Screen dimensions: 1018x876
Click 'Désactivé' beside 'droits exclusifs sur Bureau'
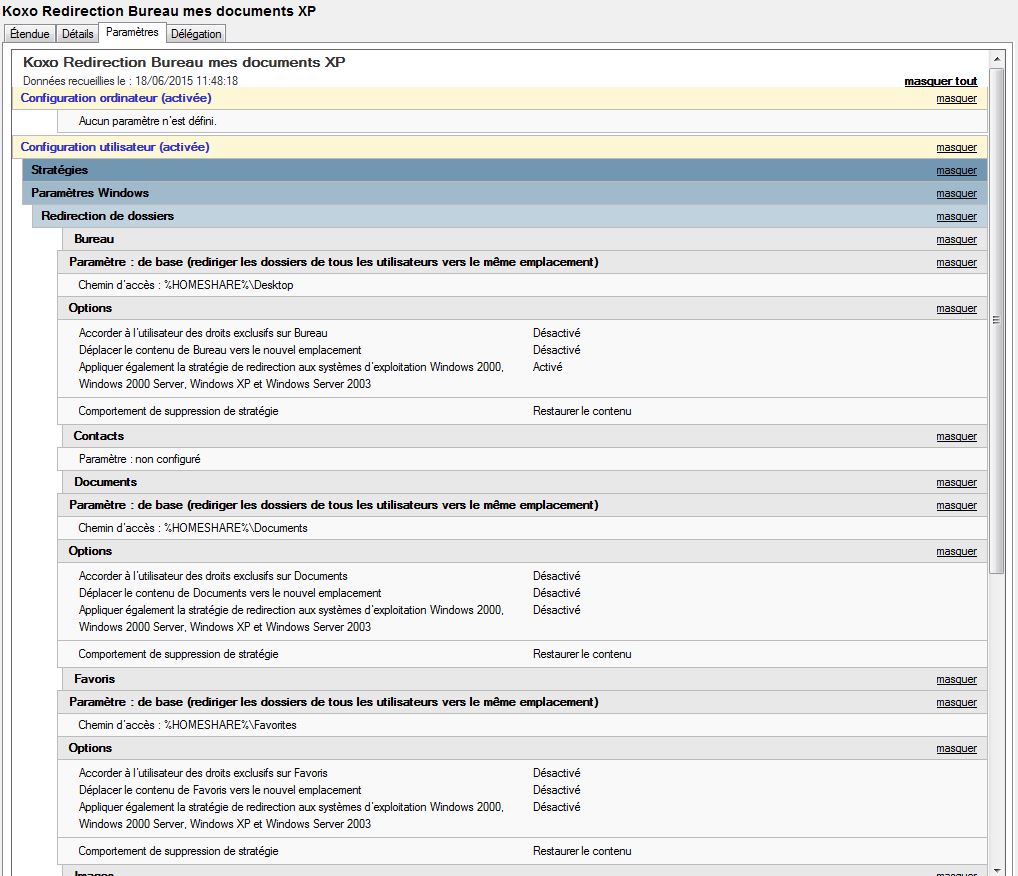point(557,333)
